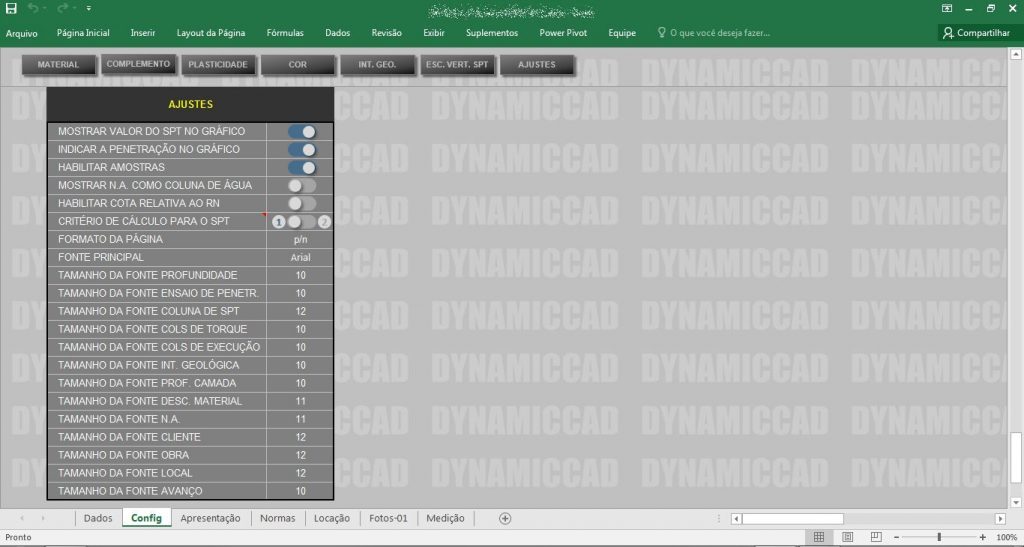Click the zoom out minus icon
1024x547 pixels.
(x=897, y=537)
